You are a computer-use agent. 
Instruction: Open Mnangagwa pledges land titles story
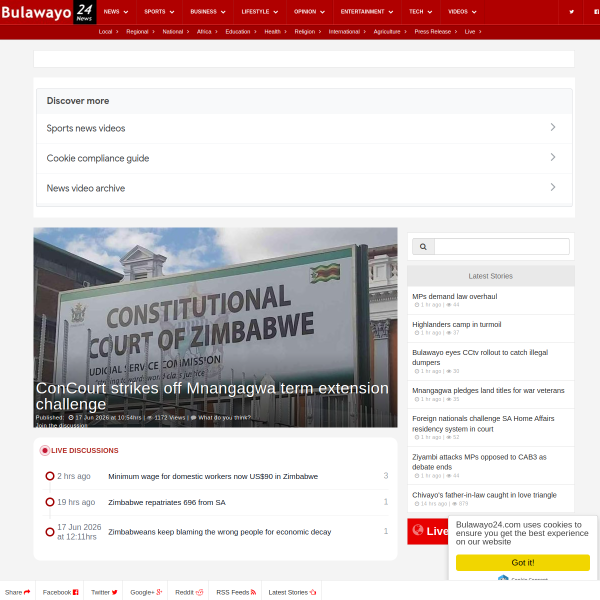(x=488, y=391)
